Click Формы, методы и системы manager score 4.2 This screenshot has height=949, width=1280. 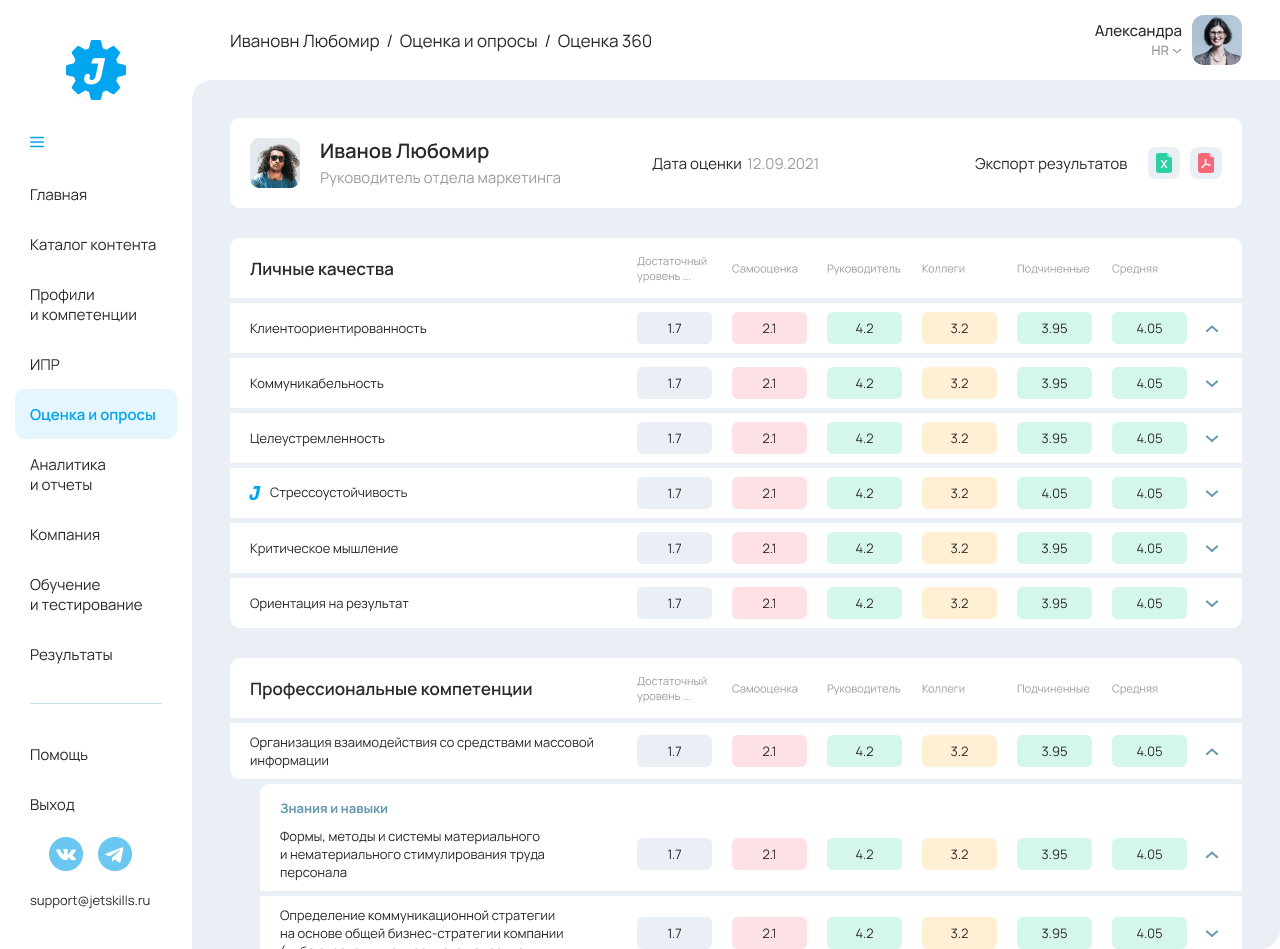[x=864, y=854]
